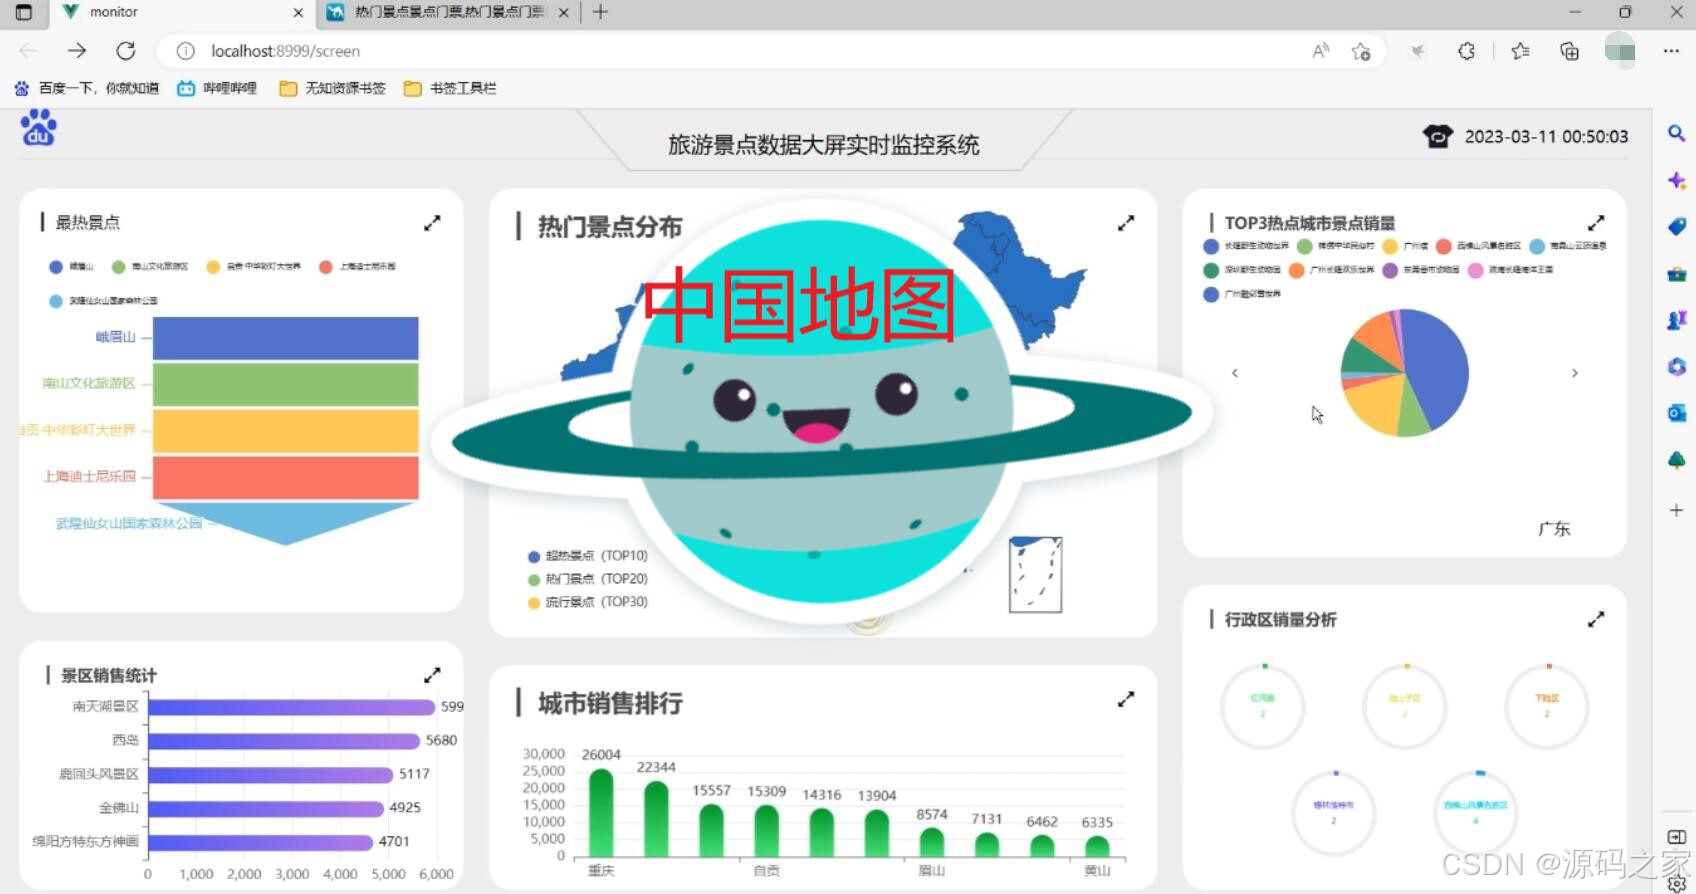This screenshot has width=1696, height=894.
Task: Switch to the 热门景点景点门票 browser tab
Action: coord(449,13)
